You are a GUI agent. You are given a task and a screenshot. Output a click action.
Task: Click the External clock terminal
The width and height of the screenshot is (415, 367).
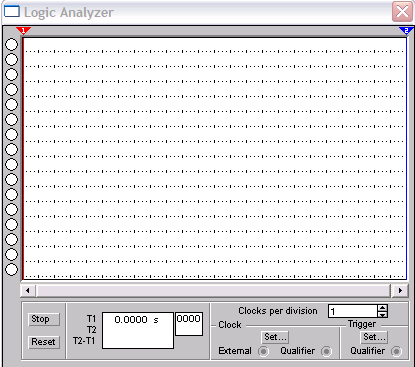(264, 351)
